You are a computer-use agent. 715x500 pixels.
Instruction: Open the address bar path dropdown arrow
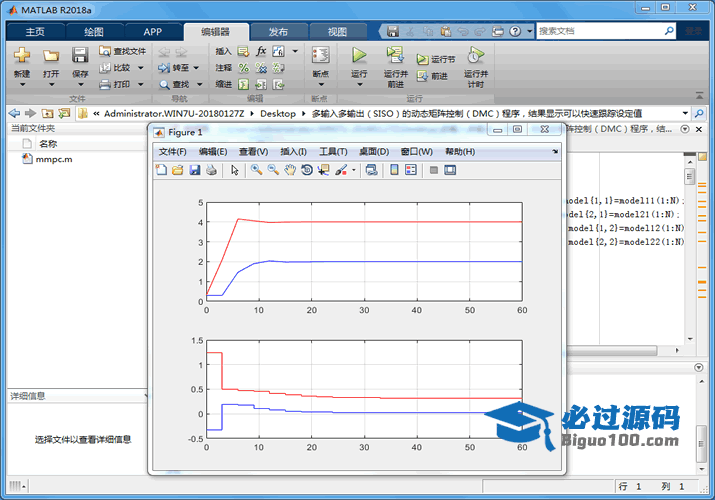click(x=685, y=113)
